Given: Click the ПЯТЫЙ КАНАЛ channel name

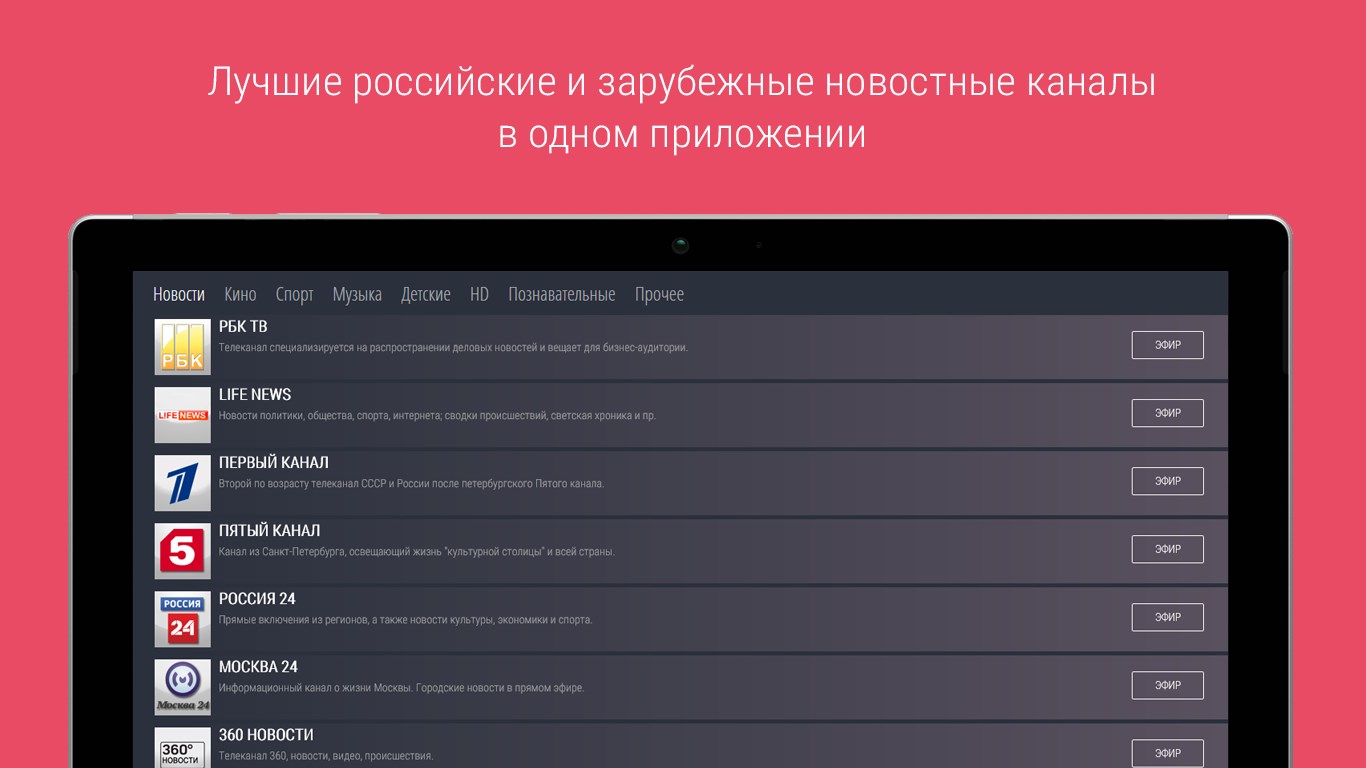Looking at the screenshot, I should [269, 530].
